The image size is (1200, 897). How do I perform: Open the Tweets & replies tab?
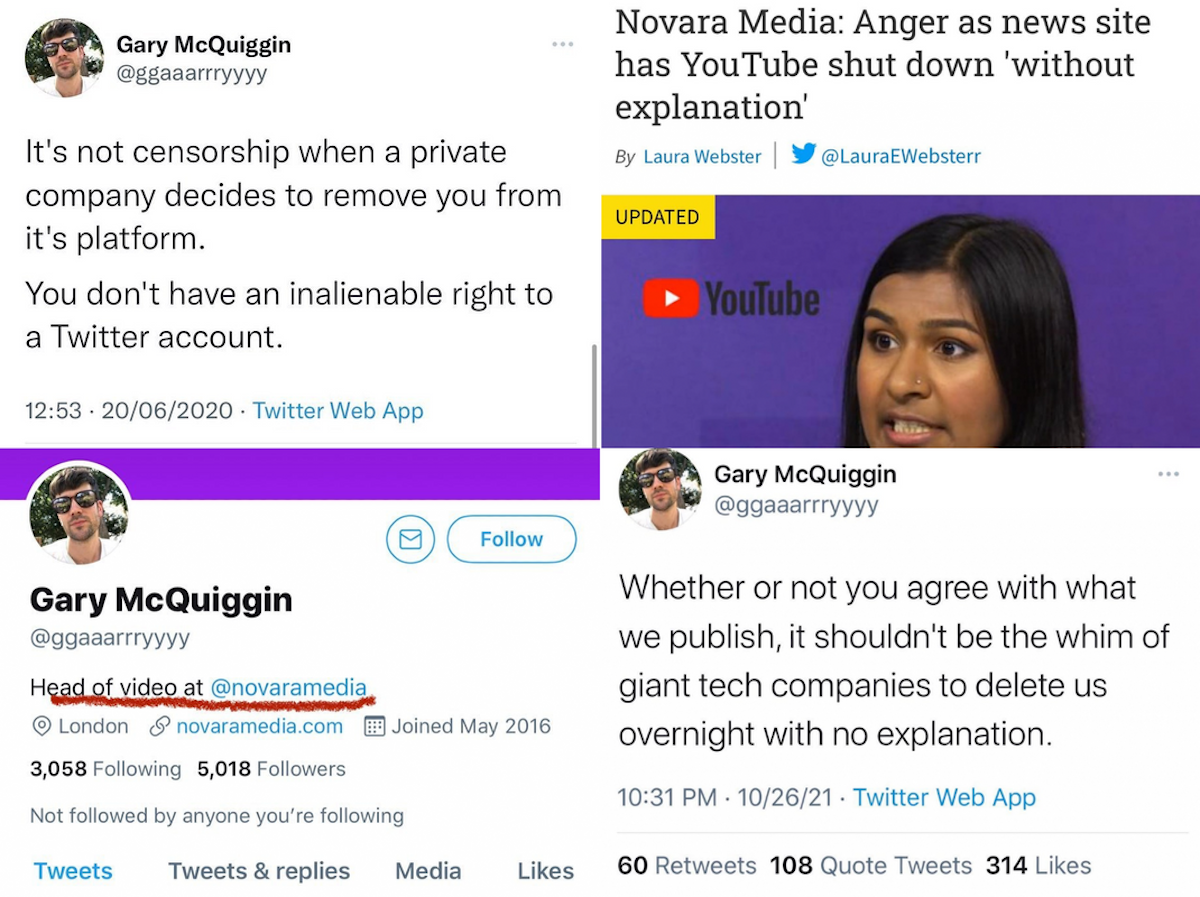click(x=259, y=871)
